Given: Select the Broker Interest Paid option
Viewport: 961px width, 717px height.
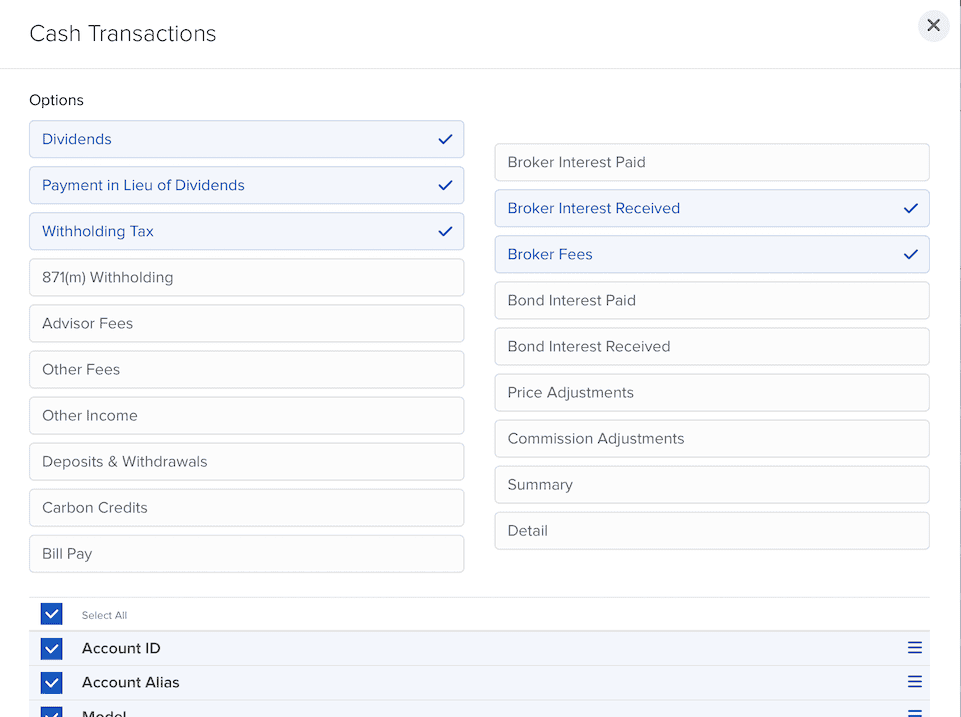Looking at the screenshot, I should [711, 162].
